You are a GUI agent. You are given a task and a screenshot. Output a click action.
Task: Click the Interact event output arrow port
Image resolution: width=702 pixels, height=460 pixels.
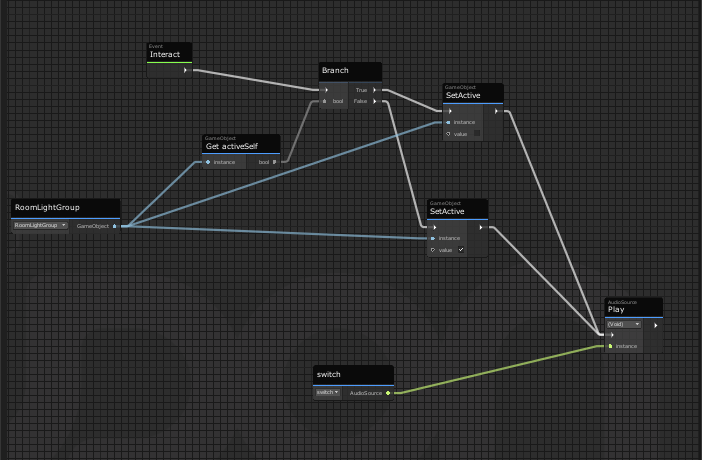pyautogui.click(x=186, y=71)
